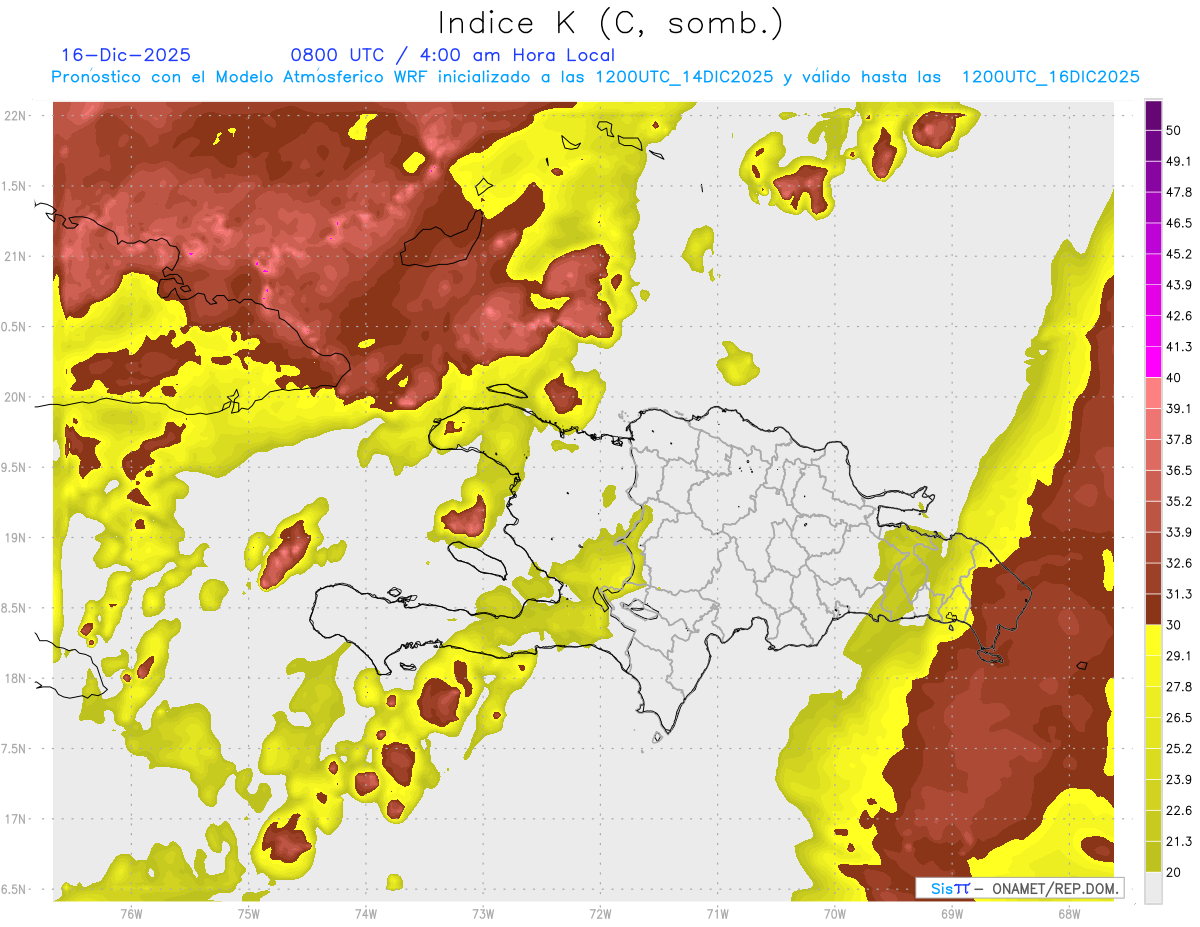Click the '37.8' colorbar value
The width and height of the screenshot is (1200, 927).
1179,440
